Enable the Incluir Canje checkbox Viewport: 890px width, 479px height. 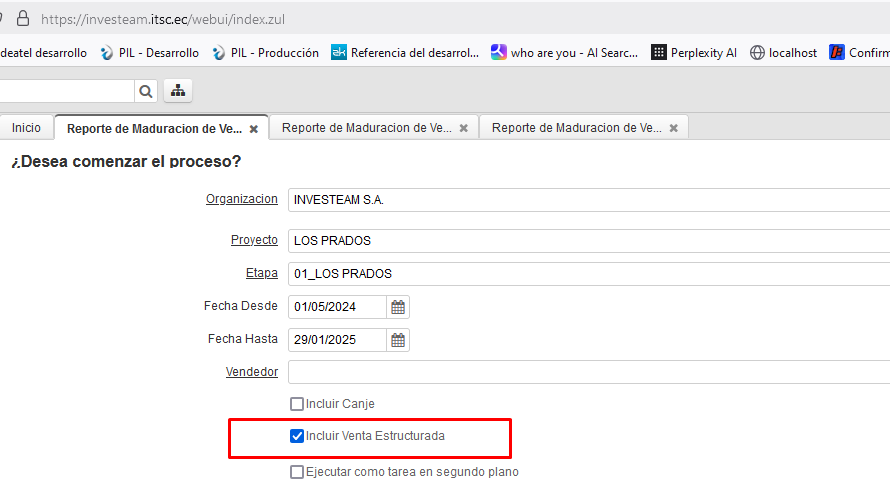point(297,404)
